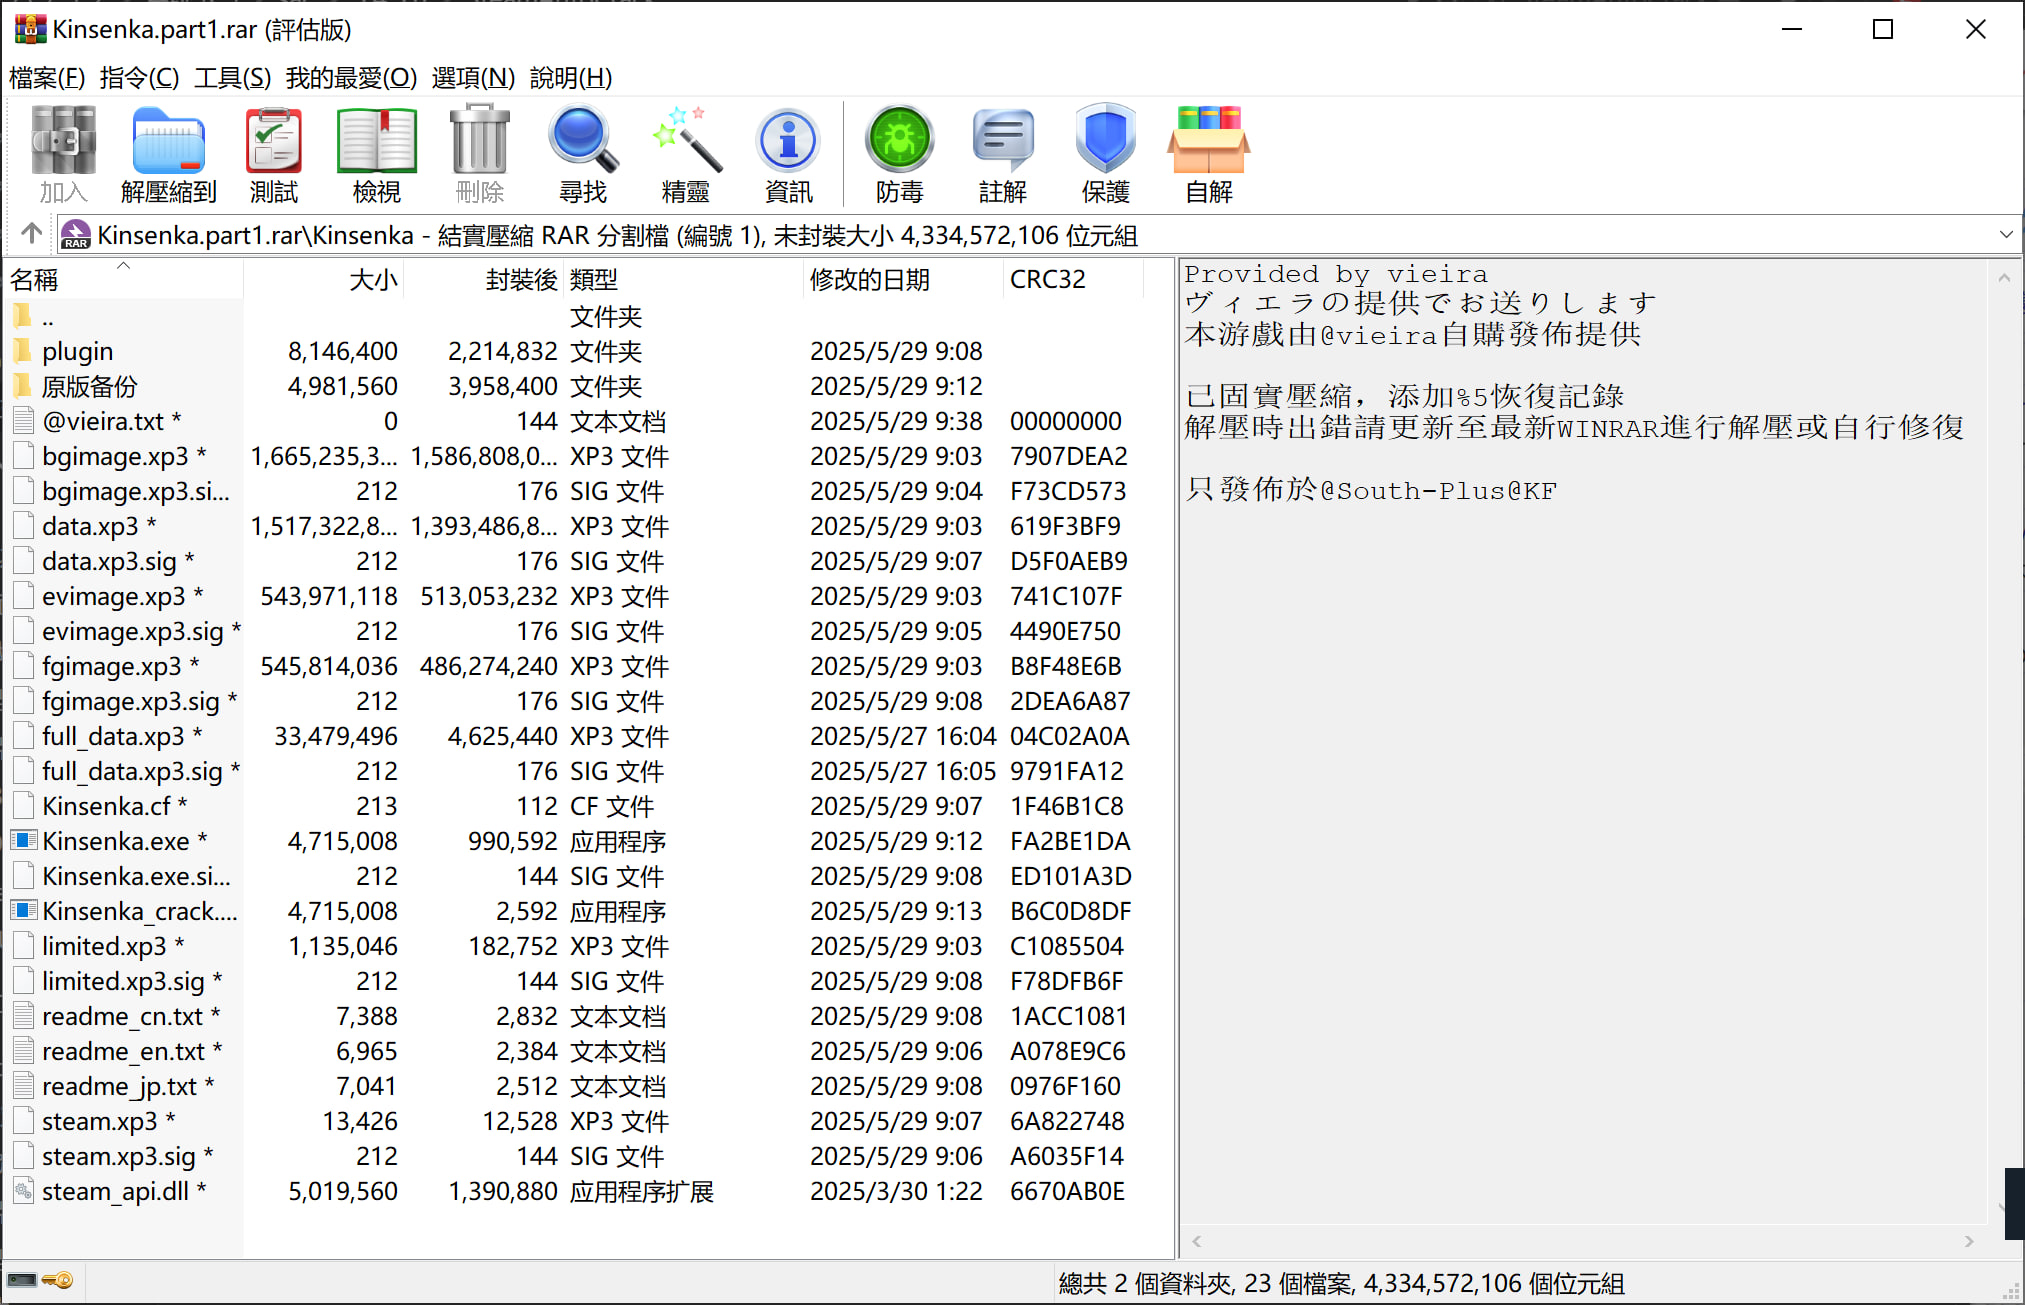2025x1305 pixels.
Task: Open the 工具(S) menu
Action: (232, 78)
